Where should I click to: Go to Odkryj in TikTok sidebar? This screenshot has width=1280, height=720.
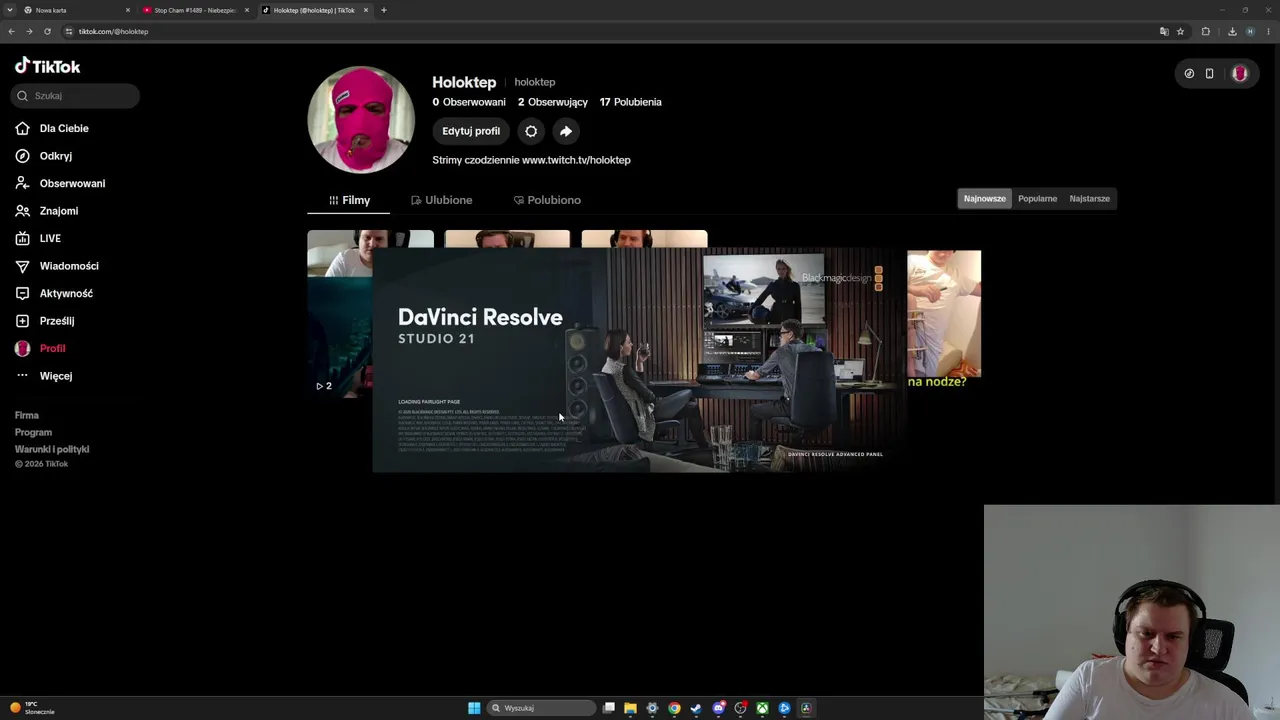43,156
